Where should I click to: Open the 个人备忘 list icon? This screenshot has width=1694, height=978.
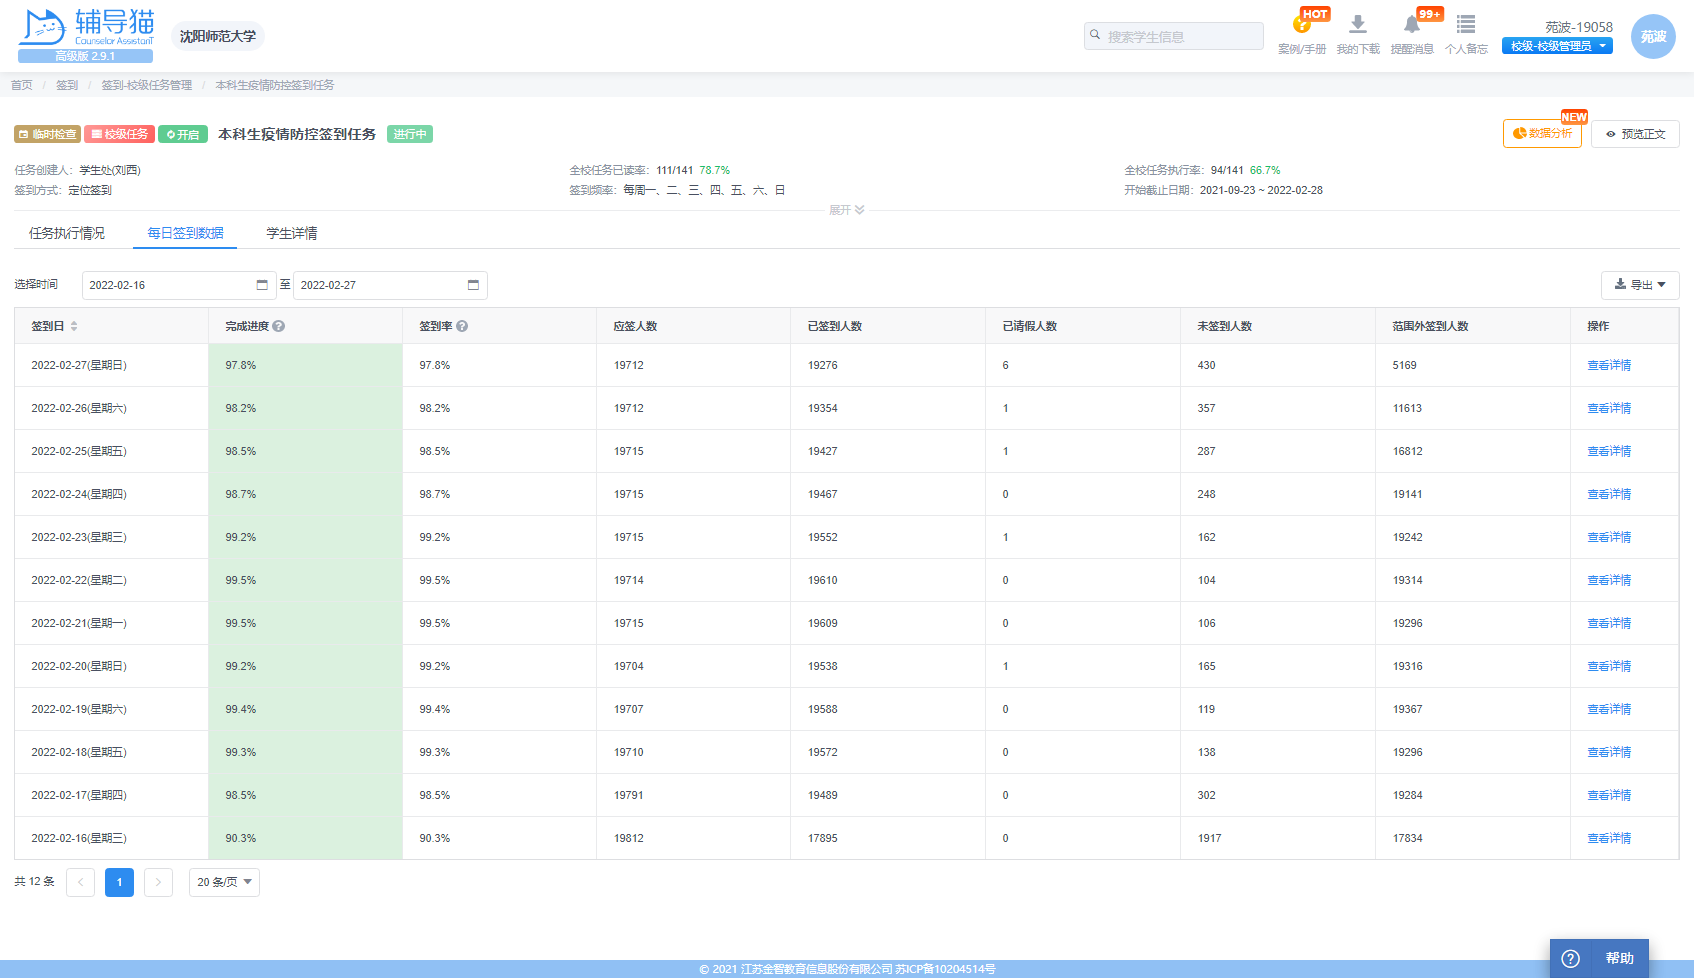(x=1465, y=25)
